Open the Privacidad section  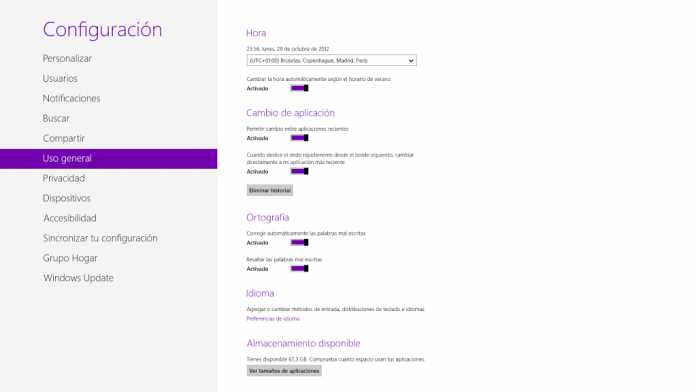pos(63,178)
